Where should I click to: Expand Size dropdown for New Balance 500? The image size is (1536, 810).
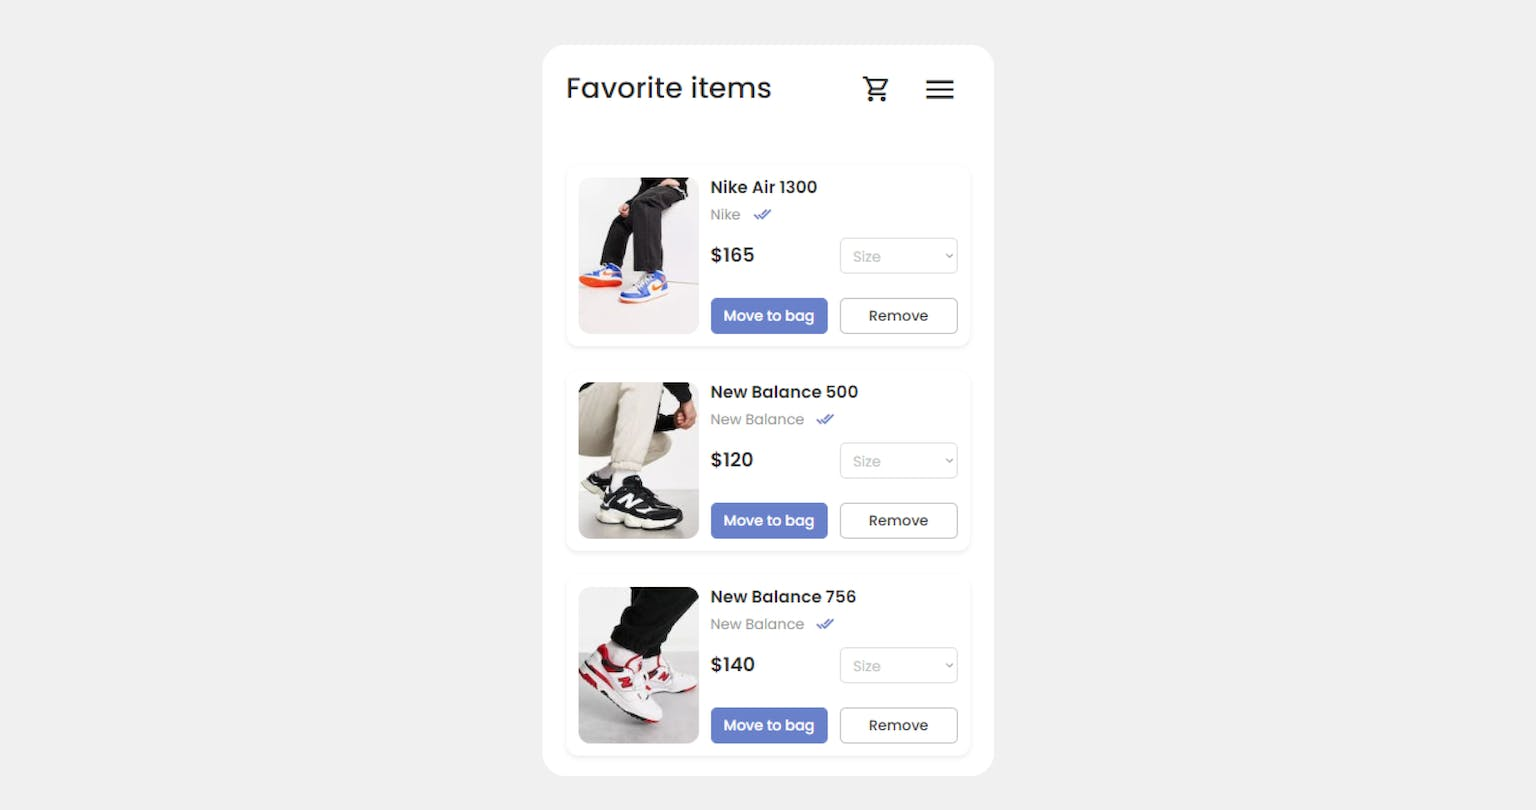click(x=898, y=461)
